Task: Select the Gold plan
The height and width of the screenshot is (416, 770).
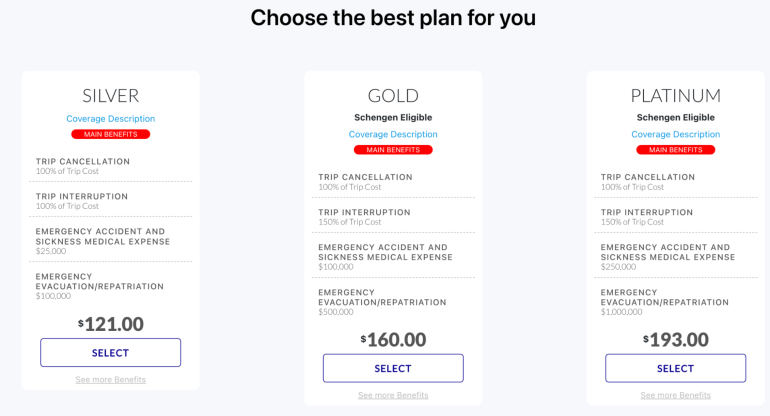Action: pos(393,368)
